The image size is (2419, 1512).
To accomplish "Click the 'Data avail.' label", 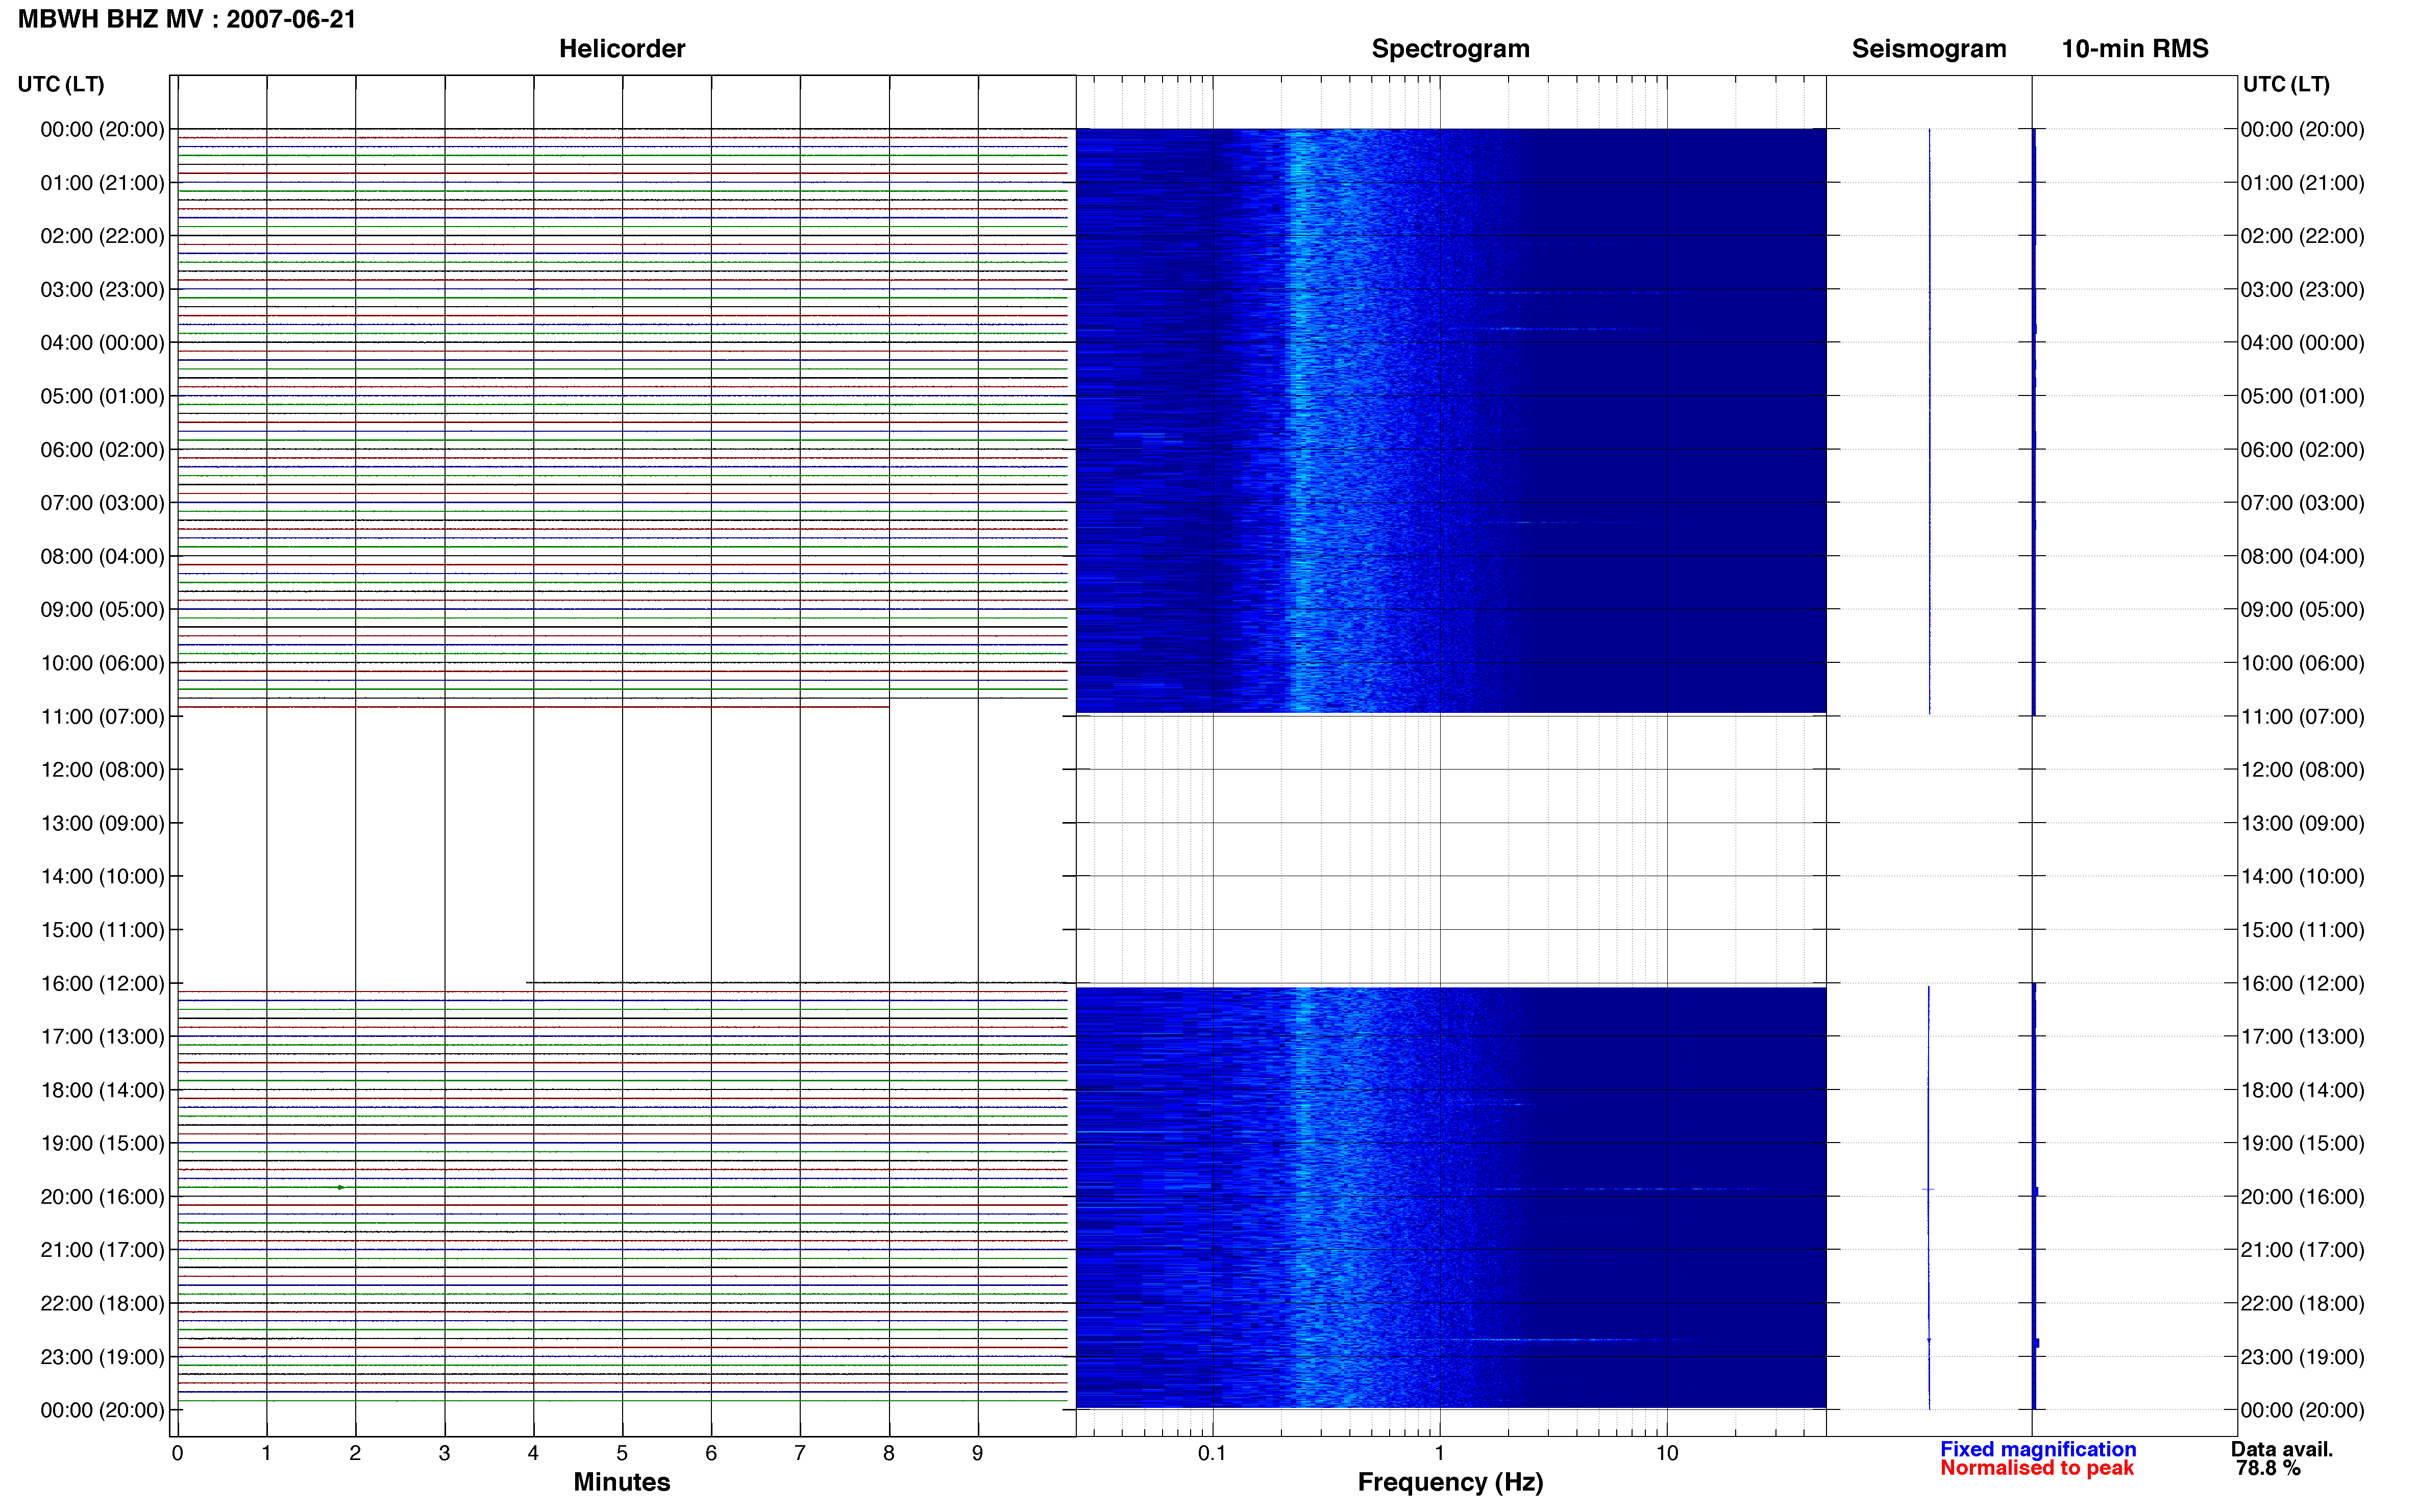I will pos(2282,1449).
